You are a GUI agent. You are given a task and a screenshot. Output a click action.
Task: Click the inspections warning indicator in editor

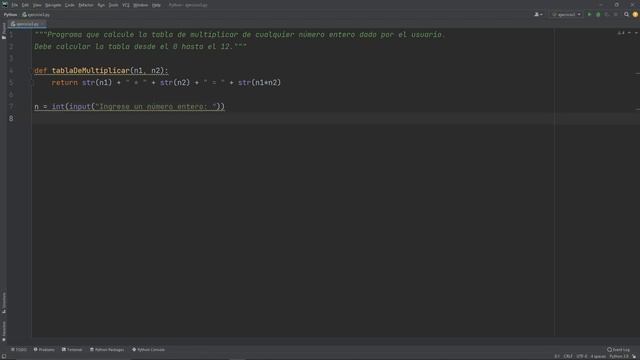[621, 33]
